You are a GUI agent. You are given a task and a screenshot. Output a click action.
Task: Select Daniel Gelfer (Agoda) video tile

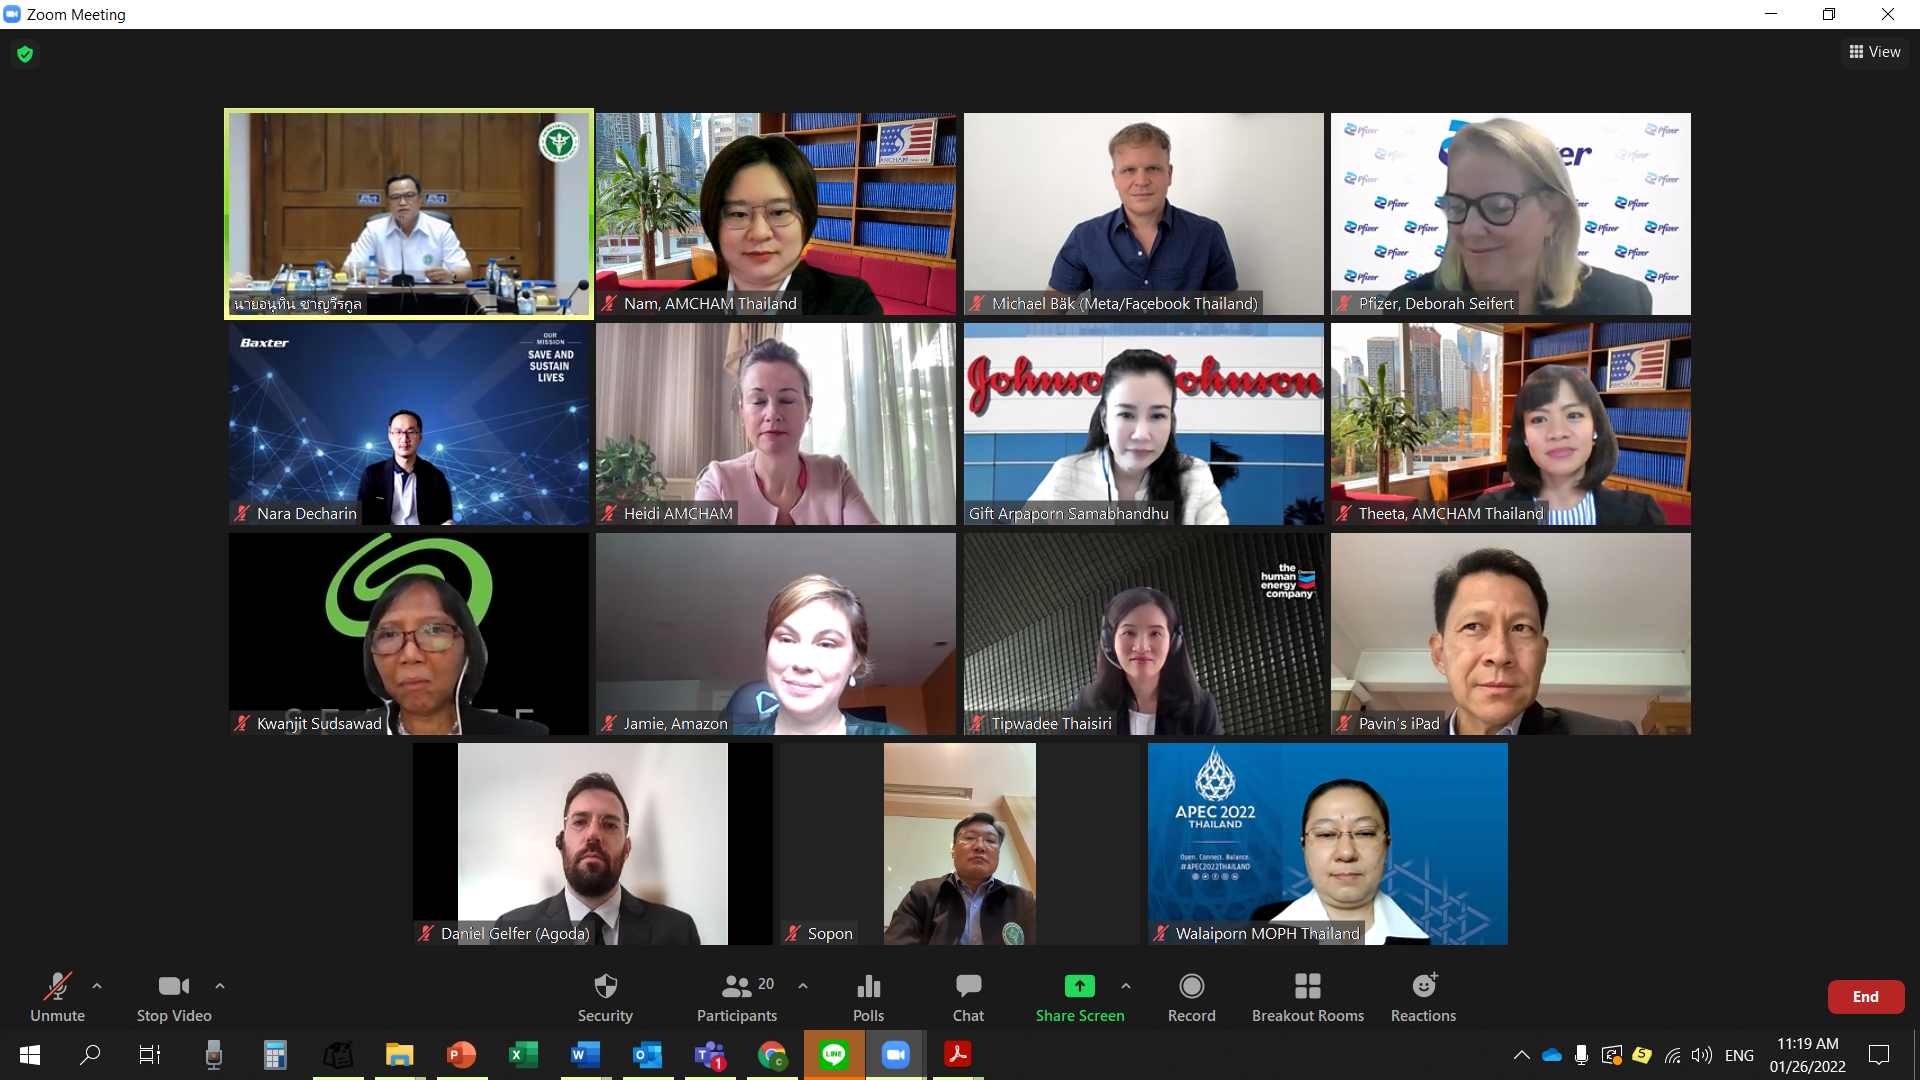pos(593,844)
